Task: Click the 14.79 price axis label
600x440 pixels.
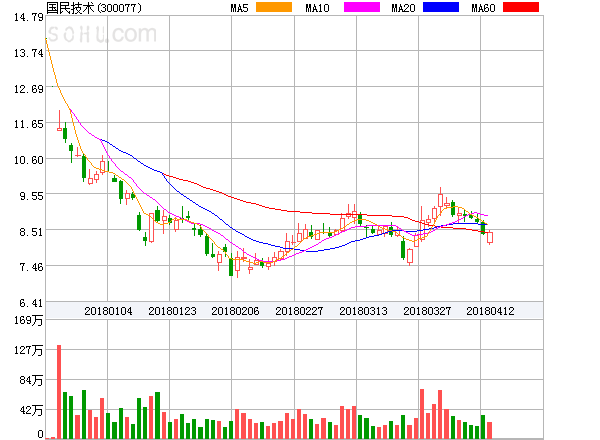Action: point(29,17)
